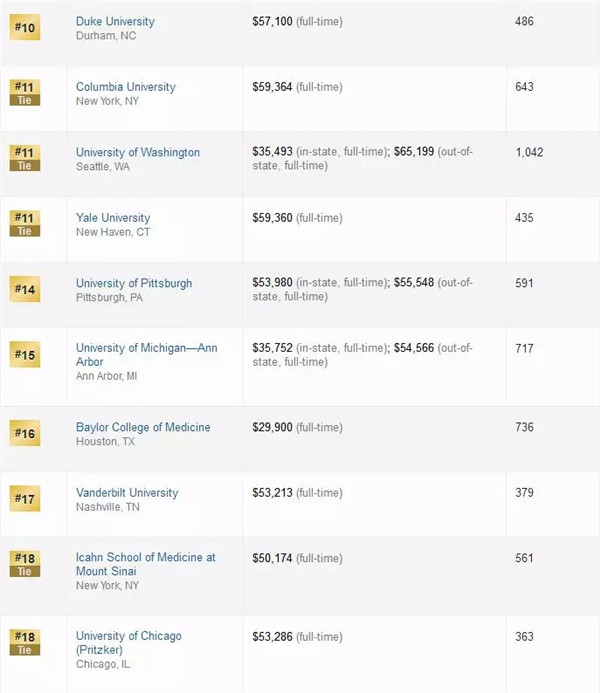Visit the University of Washington page
Image resolution: width=600 pixels, height=693 pixels.
click(138, 152)
